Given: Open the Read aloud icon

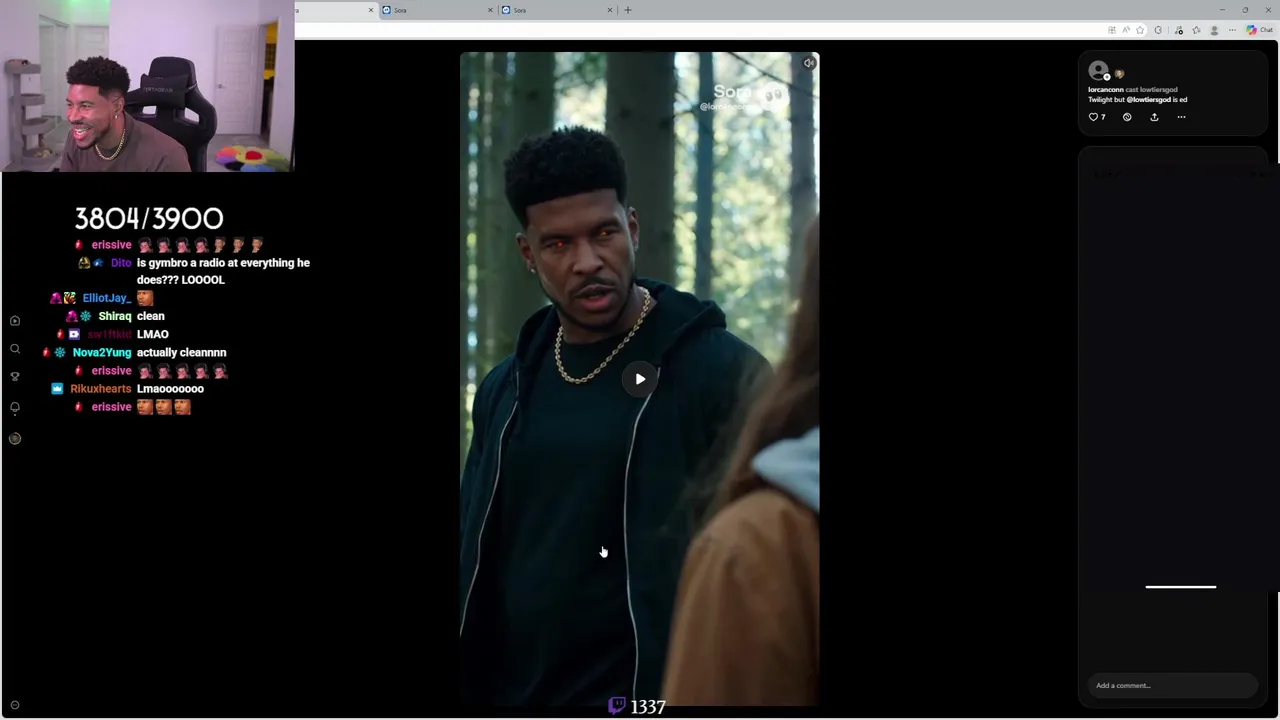Looking at the screenshot, I should pyautogui.click(x=1126, y=30).
